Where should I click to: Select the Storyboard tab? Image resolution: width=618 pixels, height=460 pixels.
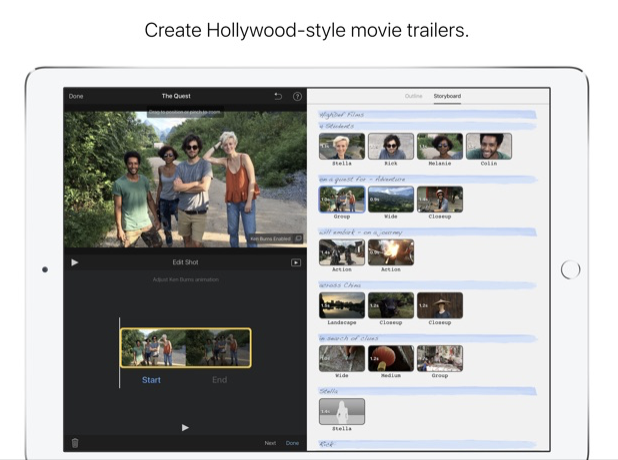coord(447,96)
